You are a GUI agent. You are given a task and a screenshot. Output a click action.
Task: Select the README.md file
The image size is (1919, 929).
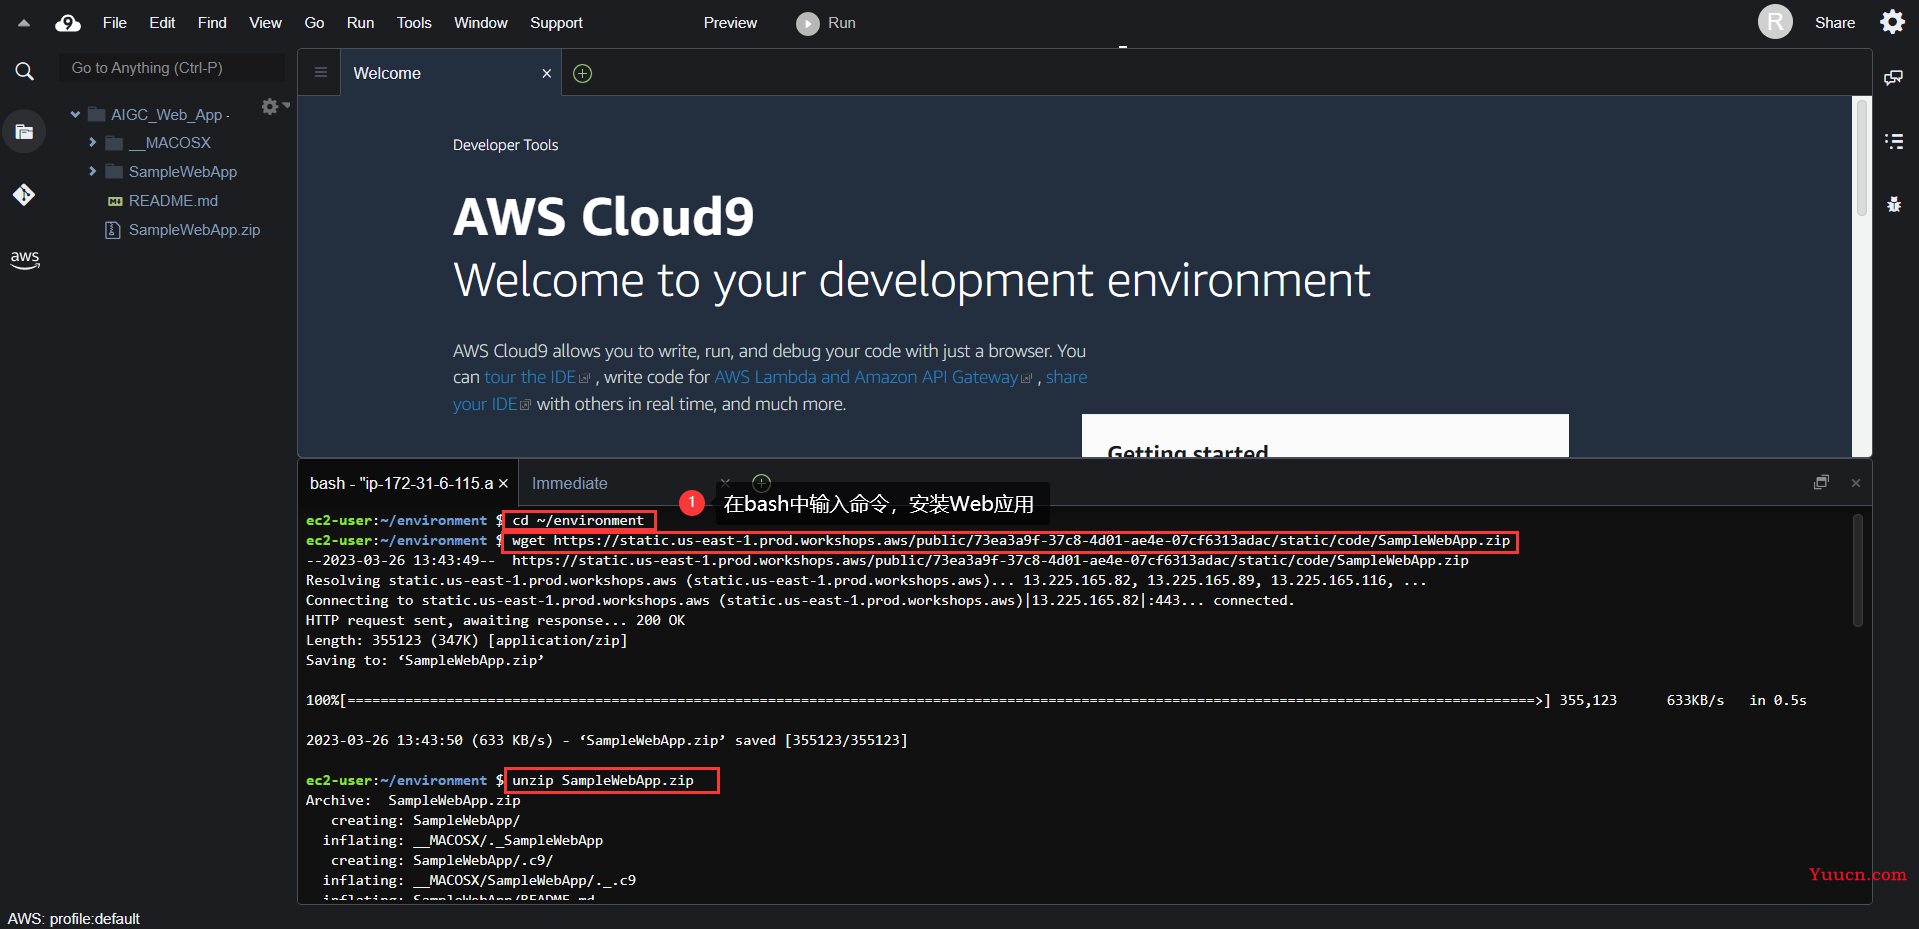[173, 201]
